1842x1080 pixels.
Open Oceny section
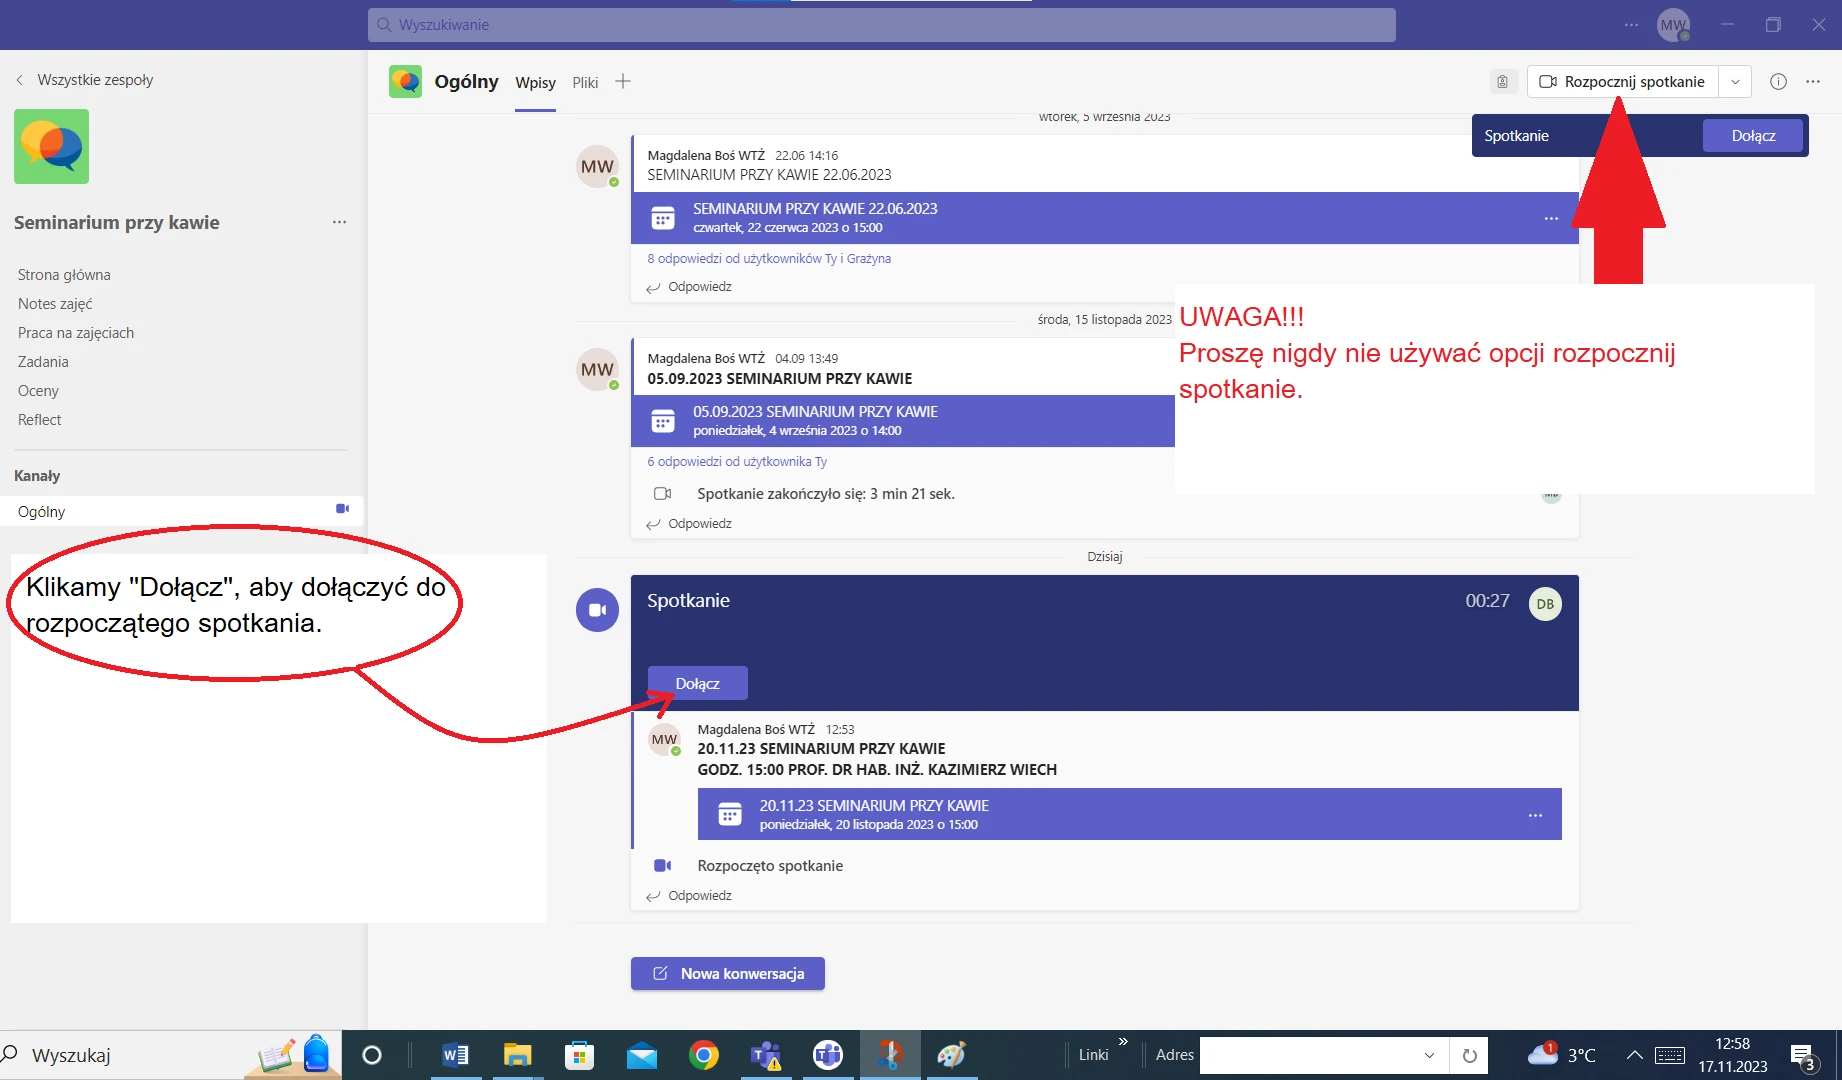pyautogui.click(x=38, y=391)
